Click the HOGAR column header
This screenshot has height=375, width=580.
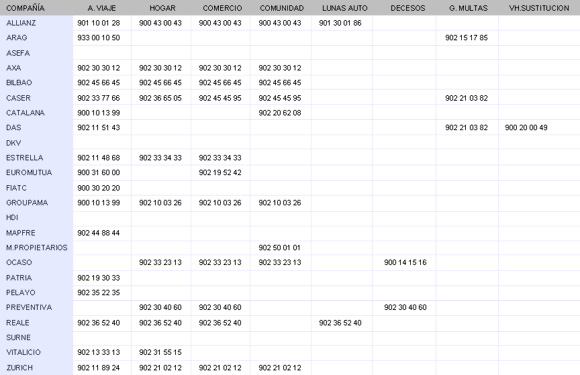point(162,8)
